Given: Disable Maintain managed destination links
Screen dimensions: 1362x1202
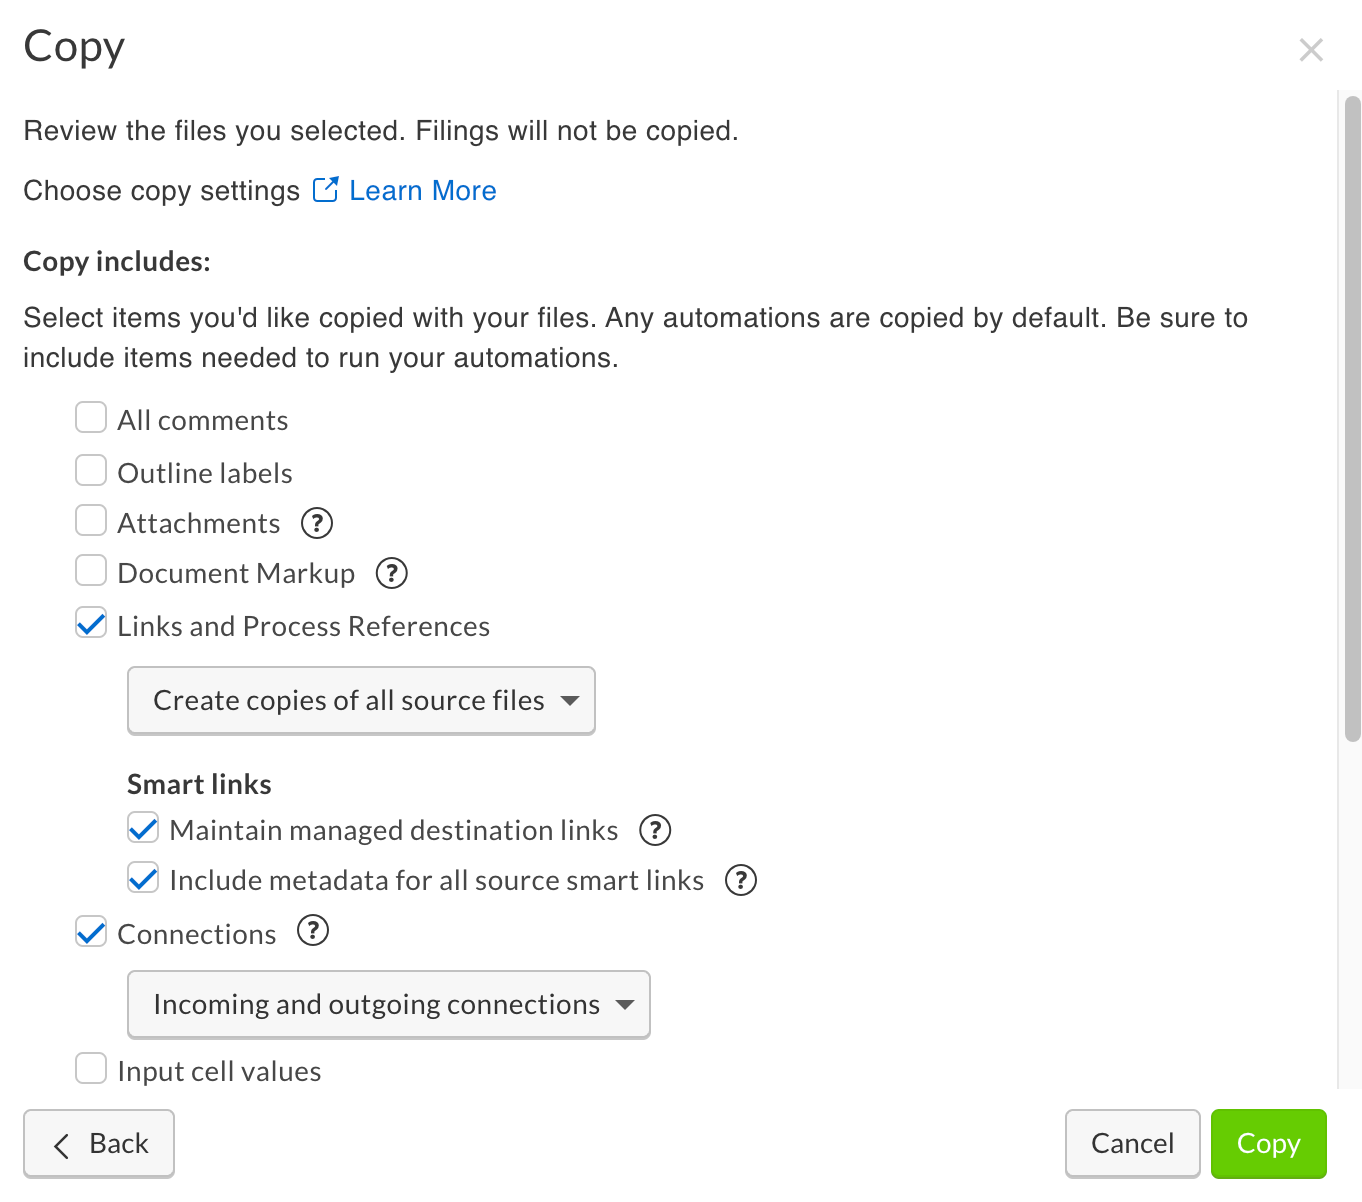Looking at the screenshot, I should pyautogui.click(x=143, y=828).
